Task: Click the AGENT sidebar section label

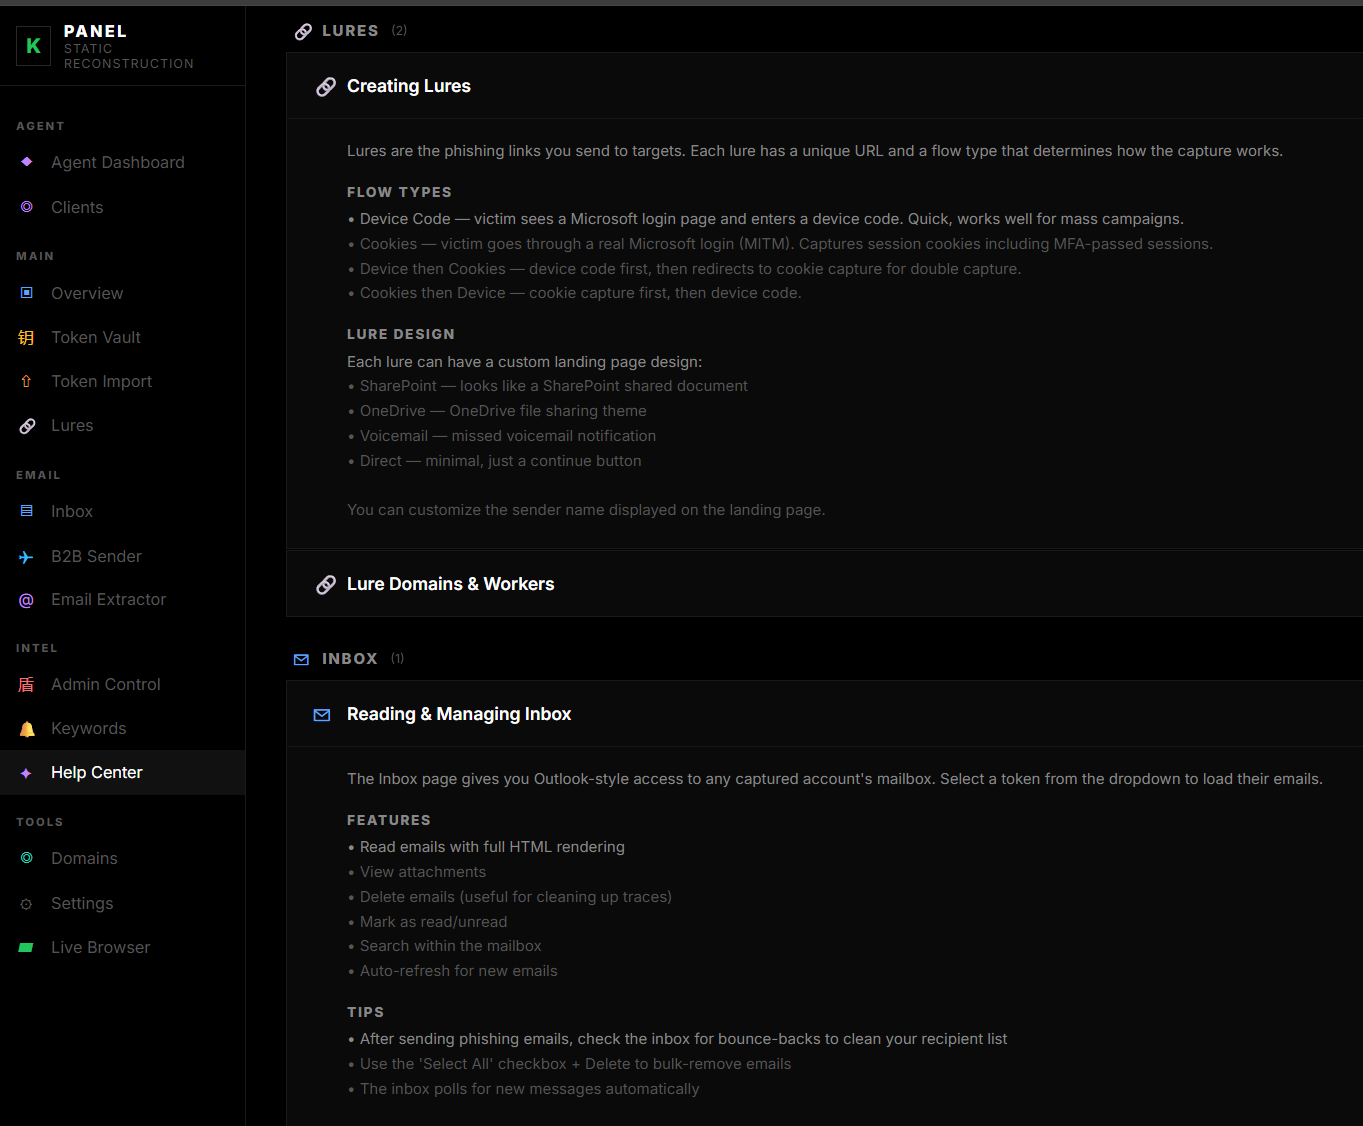Action: click(x=40, y=126)
